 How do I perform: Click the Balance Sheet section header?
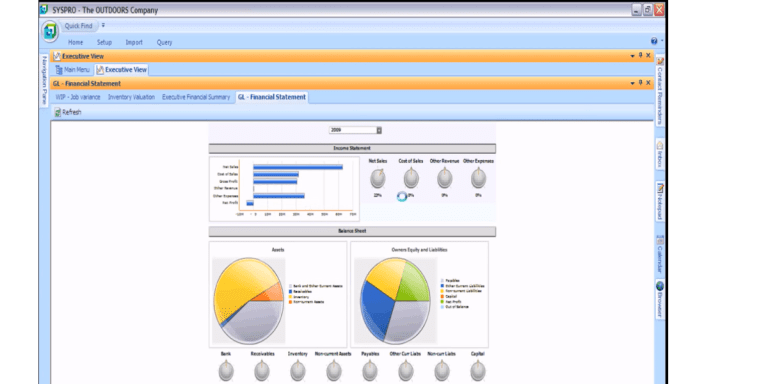click(352, 231)
